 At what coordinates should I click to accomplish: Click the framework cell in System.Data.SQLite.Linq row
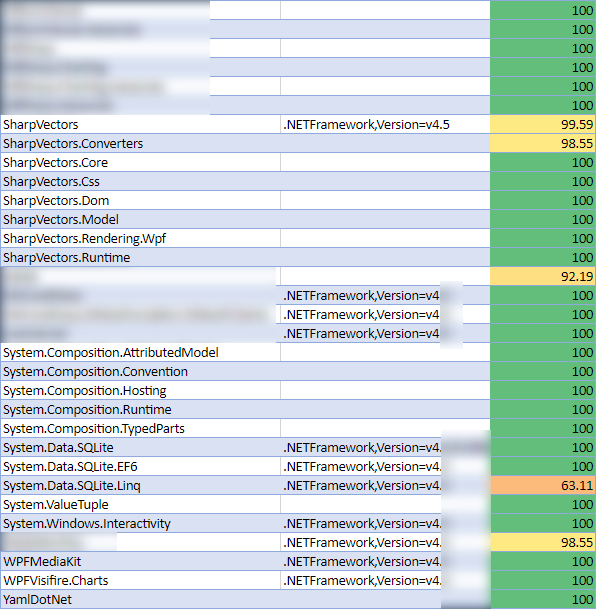pos(385,485)
